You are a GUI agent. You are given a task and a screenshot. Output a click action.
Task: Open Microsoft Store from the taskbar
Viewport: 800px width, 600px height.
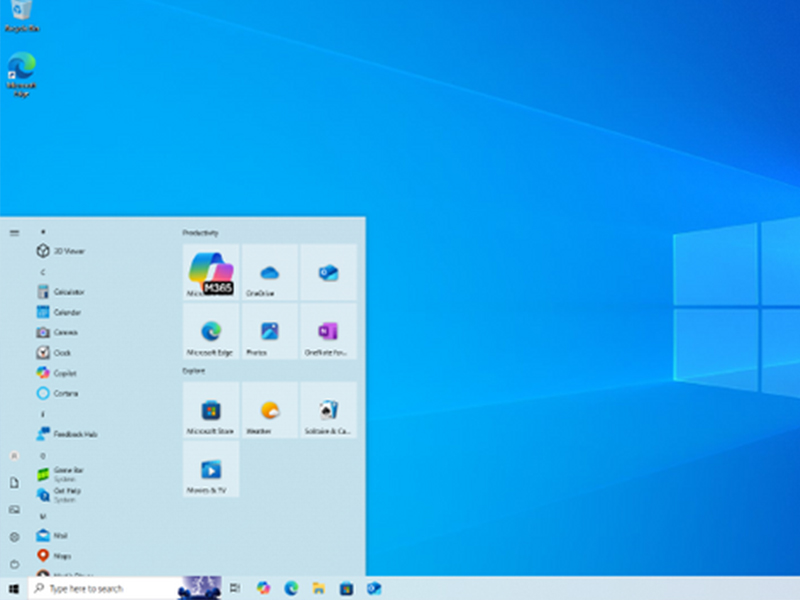pos(346,588)
